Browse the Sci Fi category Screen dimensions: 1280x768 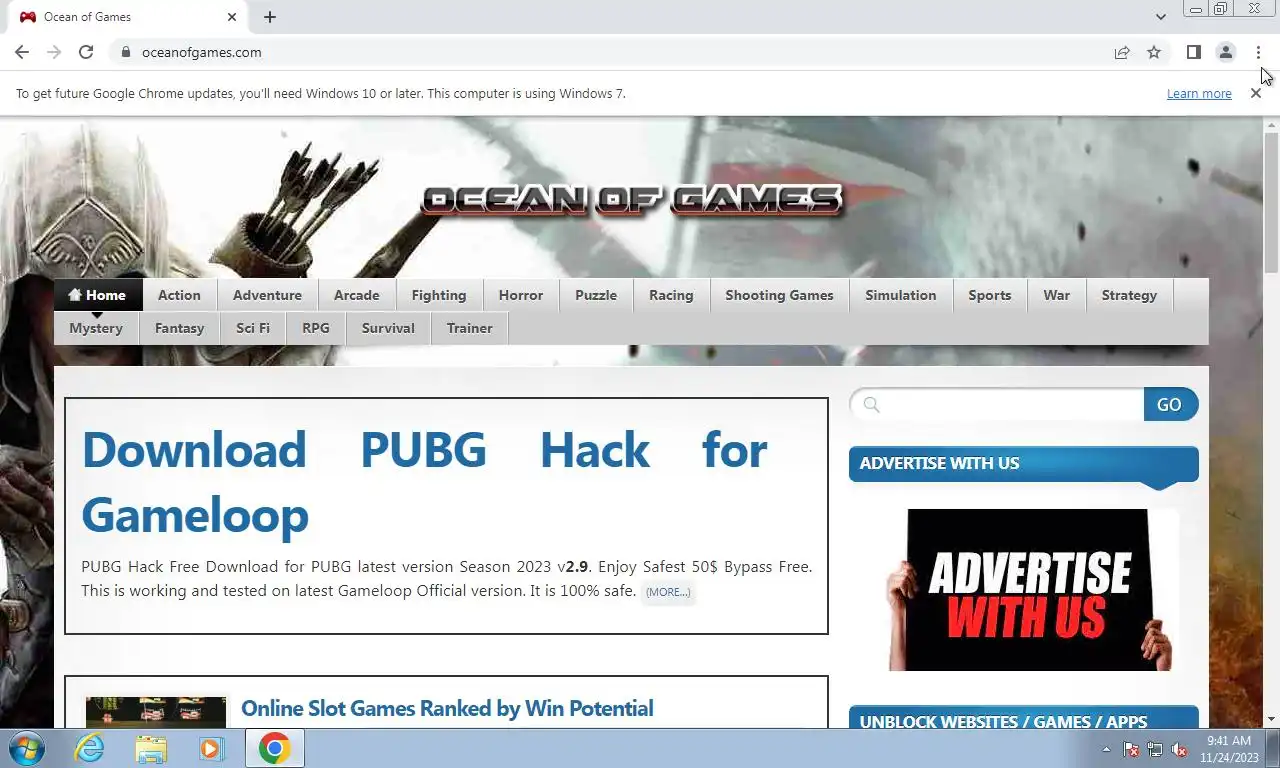(253, 328)
